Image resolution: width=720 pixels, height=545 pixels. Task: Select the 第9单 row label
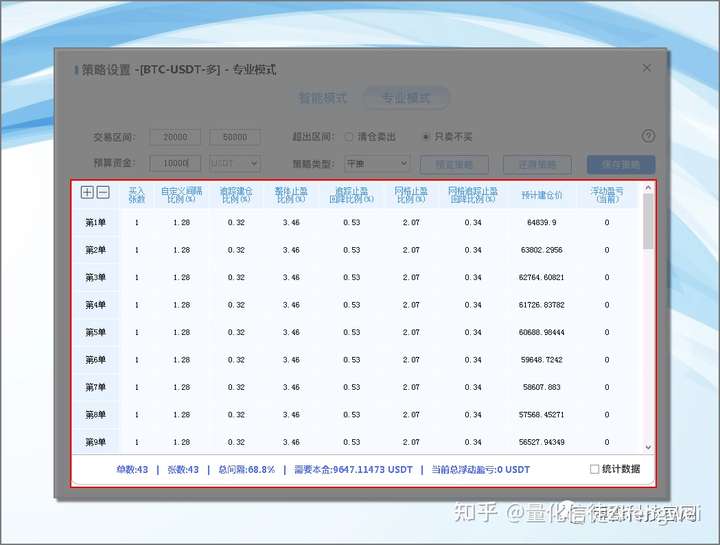tap(96, 442)
